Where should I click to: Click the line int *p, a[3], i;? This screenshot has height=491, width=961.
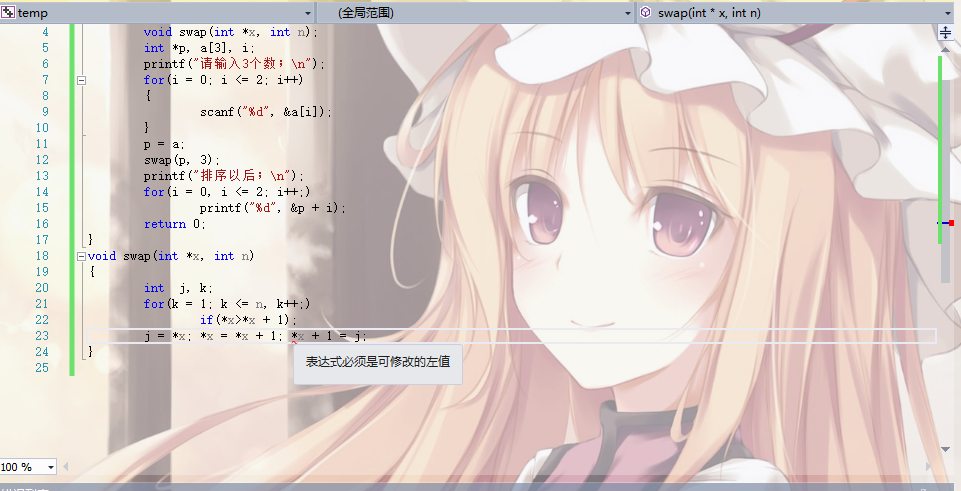pyautogui.click(x=199, y=48)
